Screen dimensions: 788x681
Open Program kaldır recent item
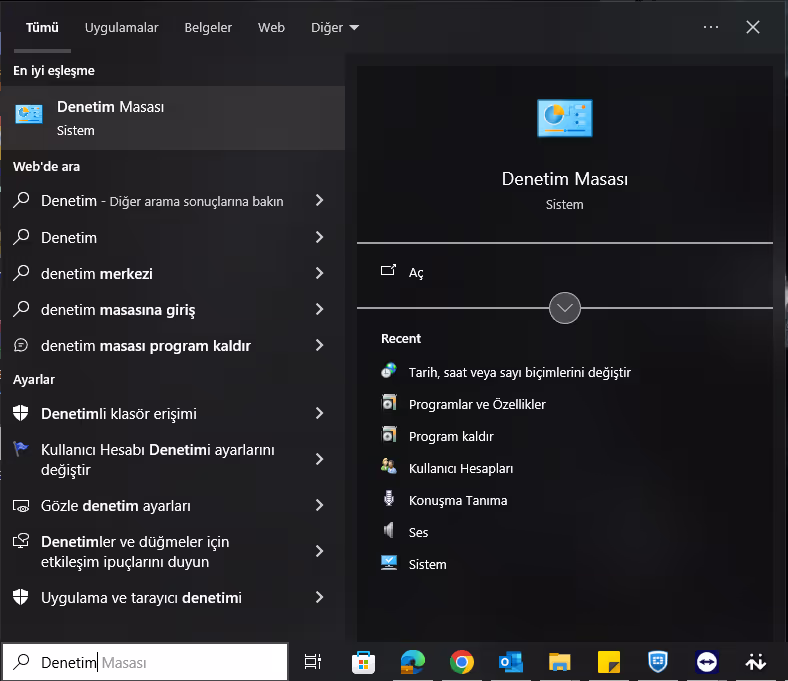pos(451,436)
